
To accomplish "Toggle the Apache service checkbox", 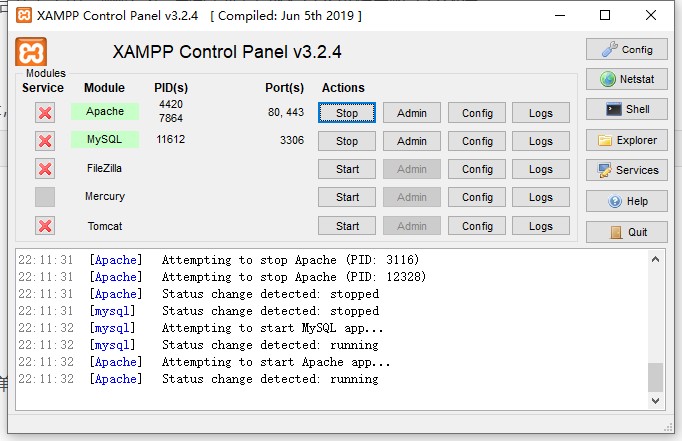I will [x=45, y=113].
